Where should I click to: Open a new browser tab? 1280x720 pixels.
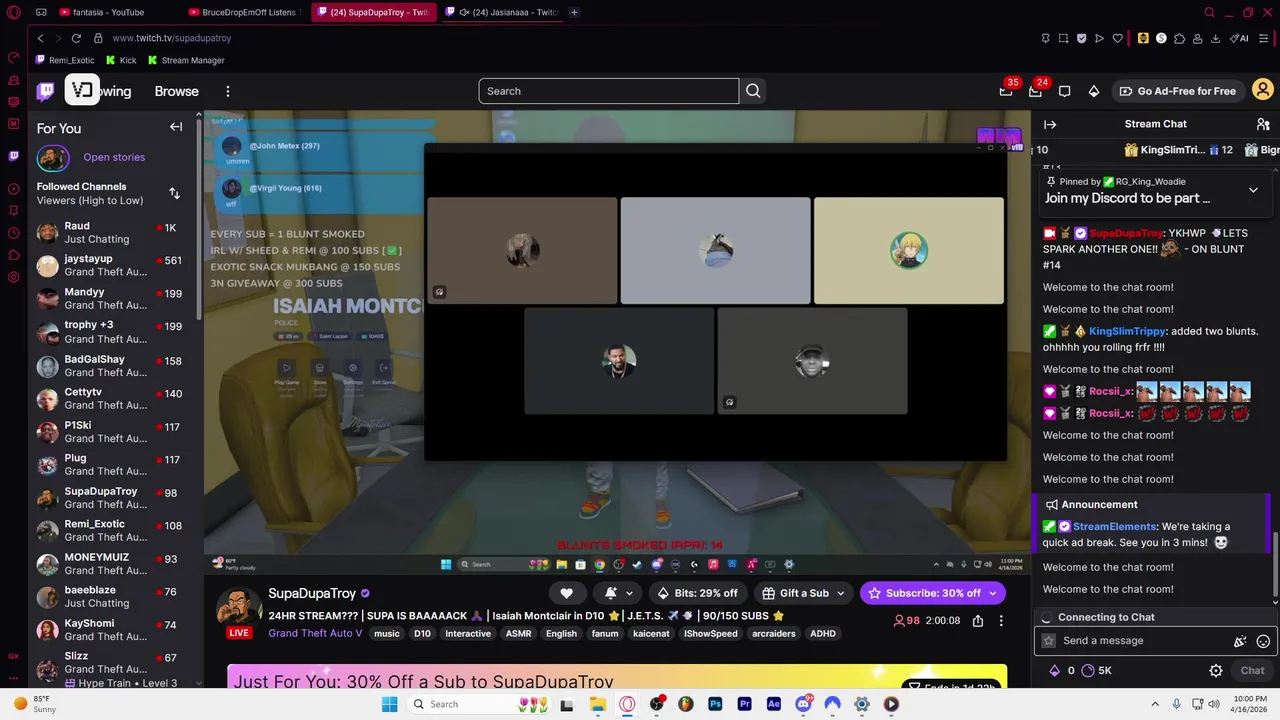573,12
